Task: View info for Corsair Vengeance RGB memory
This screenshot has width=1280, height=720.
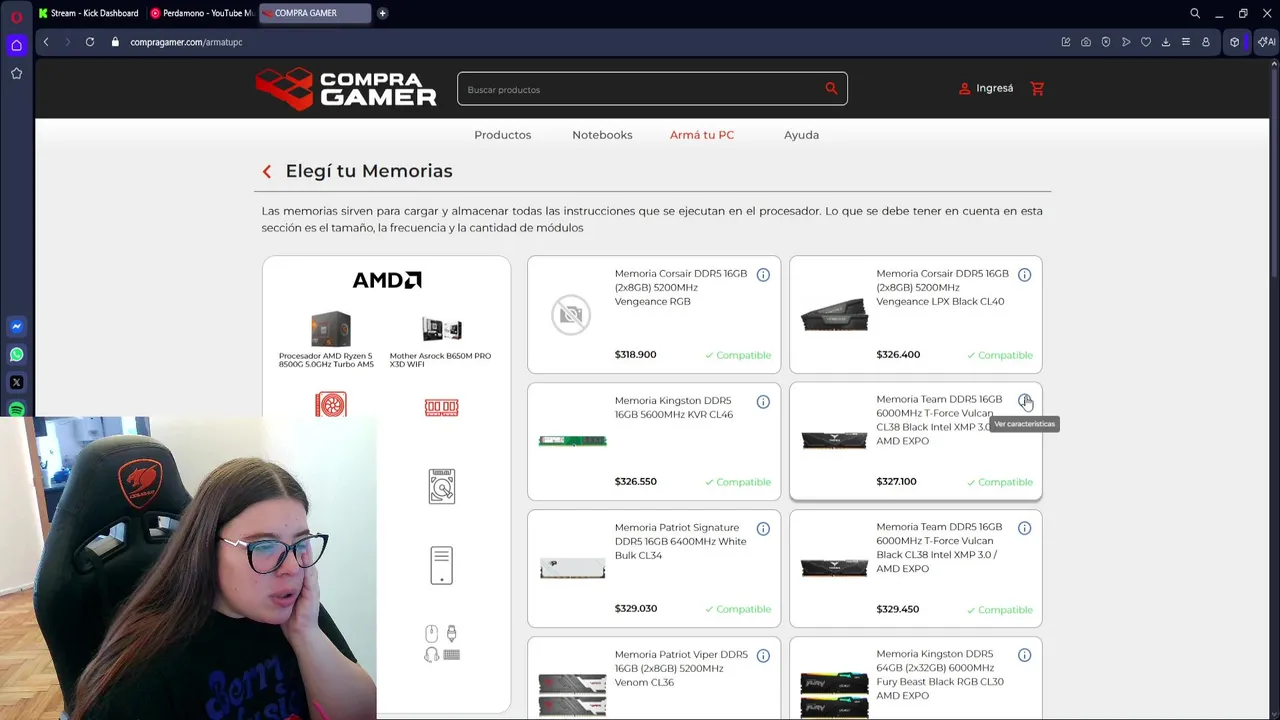Action: pos(763,275)
